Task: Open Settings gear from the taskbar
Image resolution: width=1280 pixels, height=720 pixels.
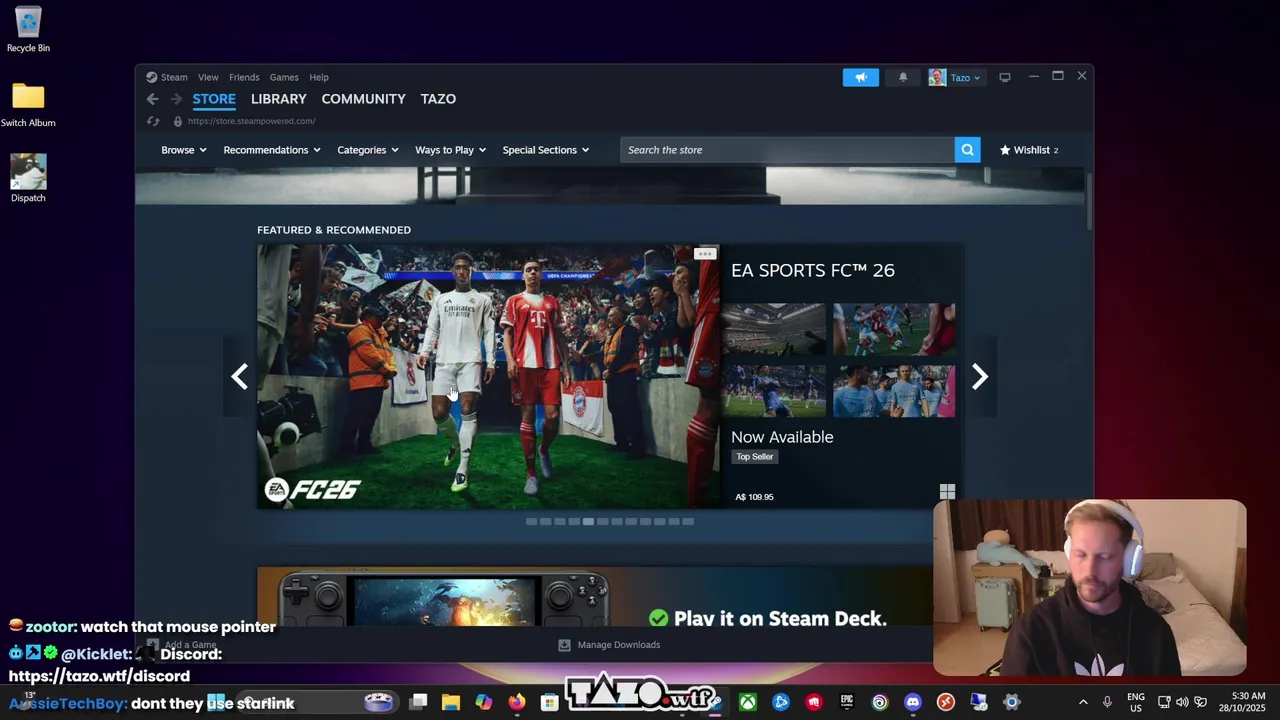Action: 1011,702
